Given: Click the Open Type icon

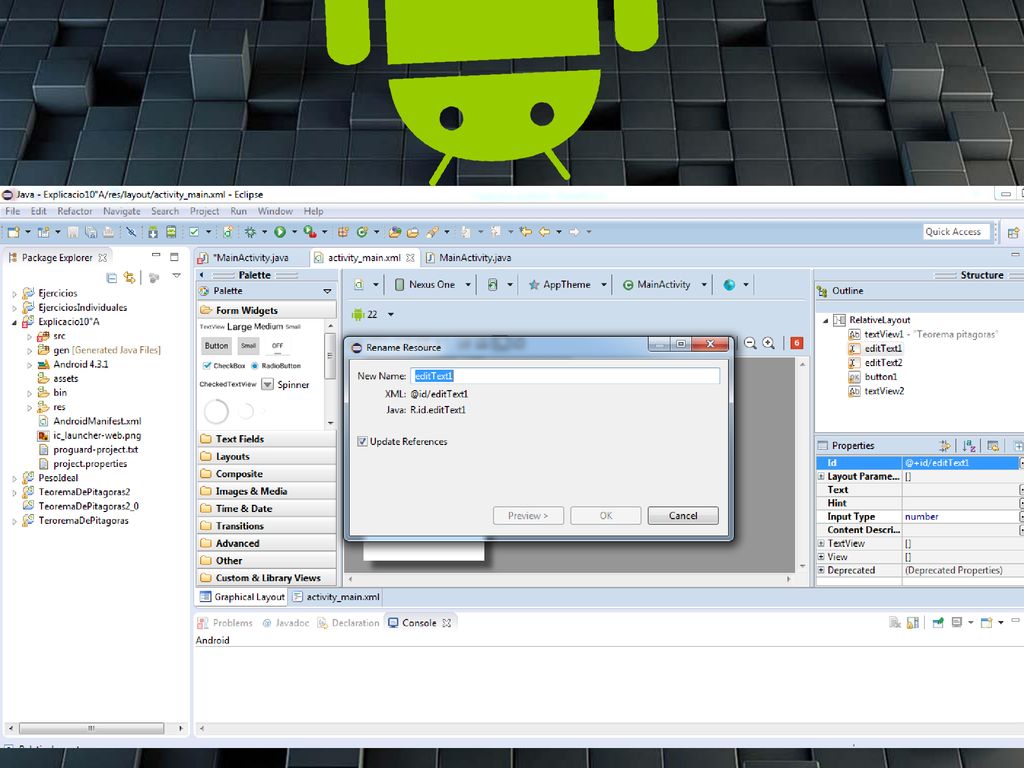Looking at the screenshot, I should tap(394, 232).
